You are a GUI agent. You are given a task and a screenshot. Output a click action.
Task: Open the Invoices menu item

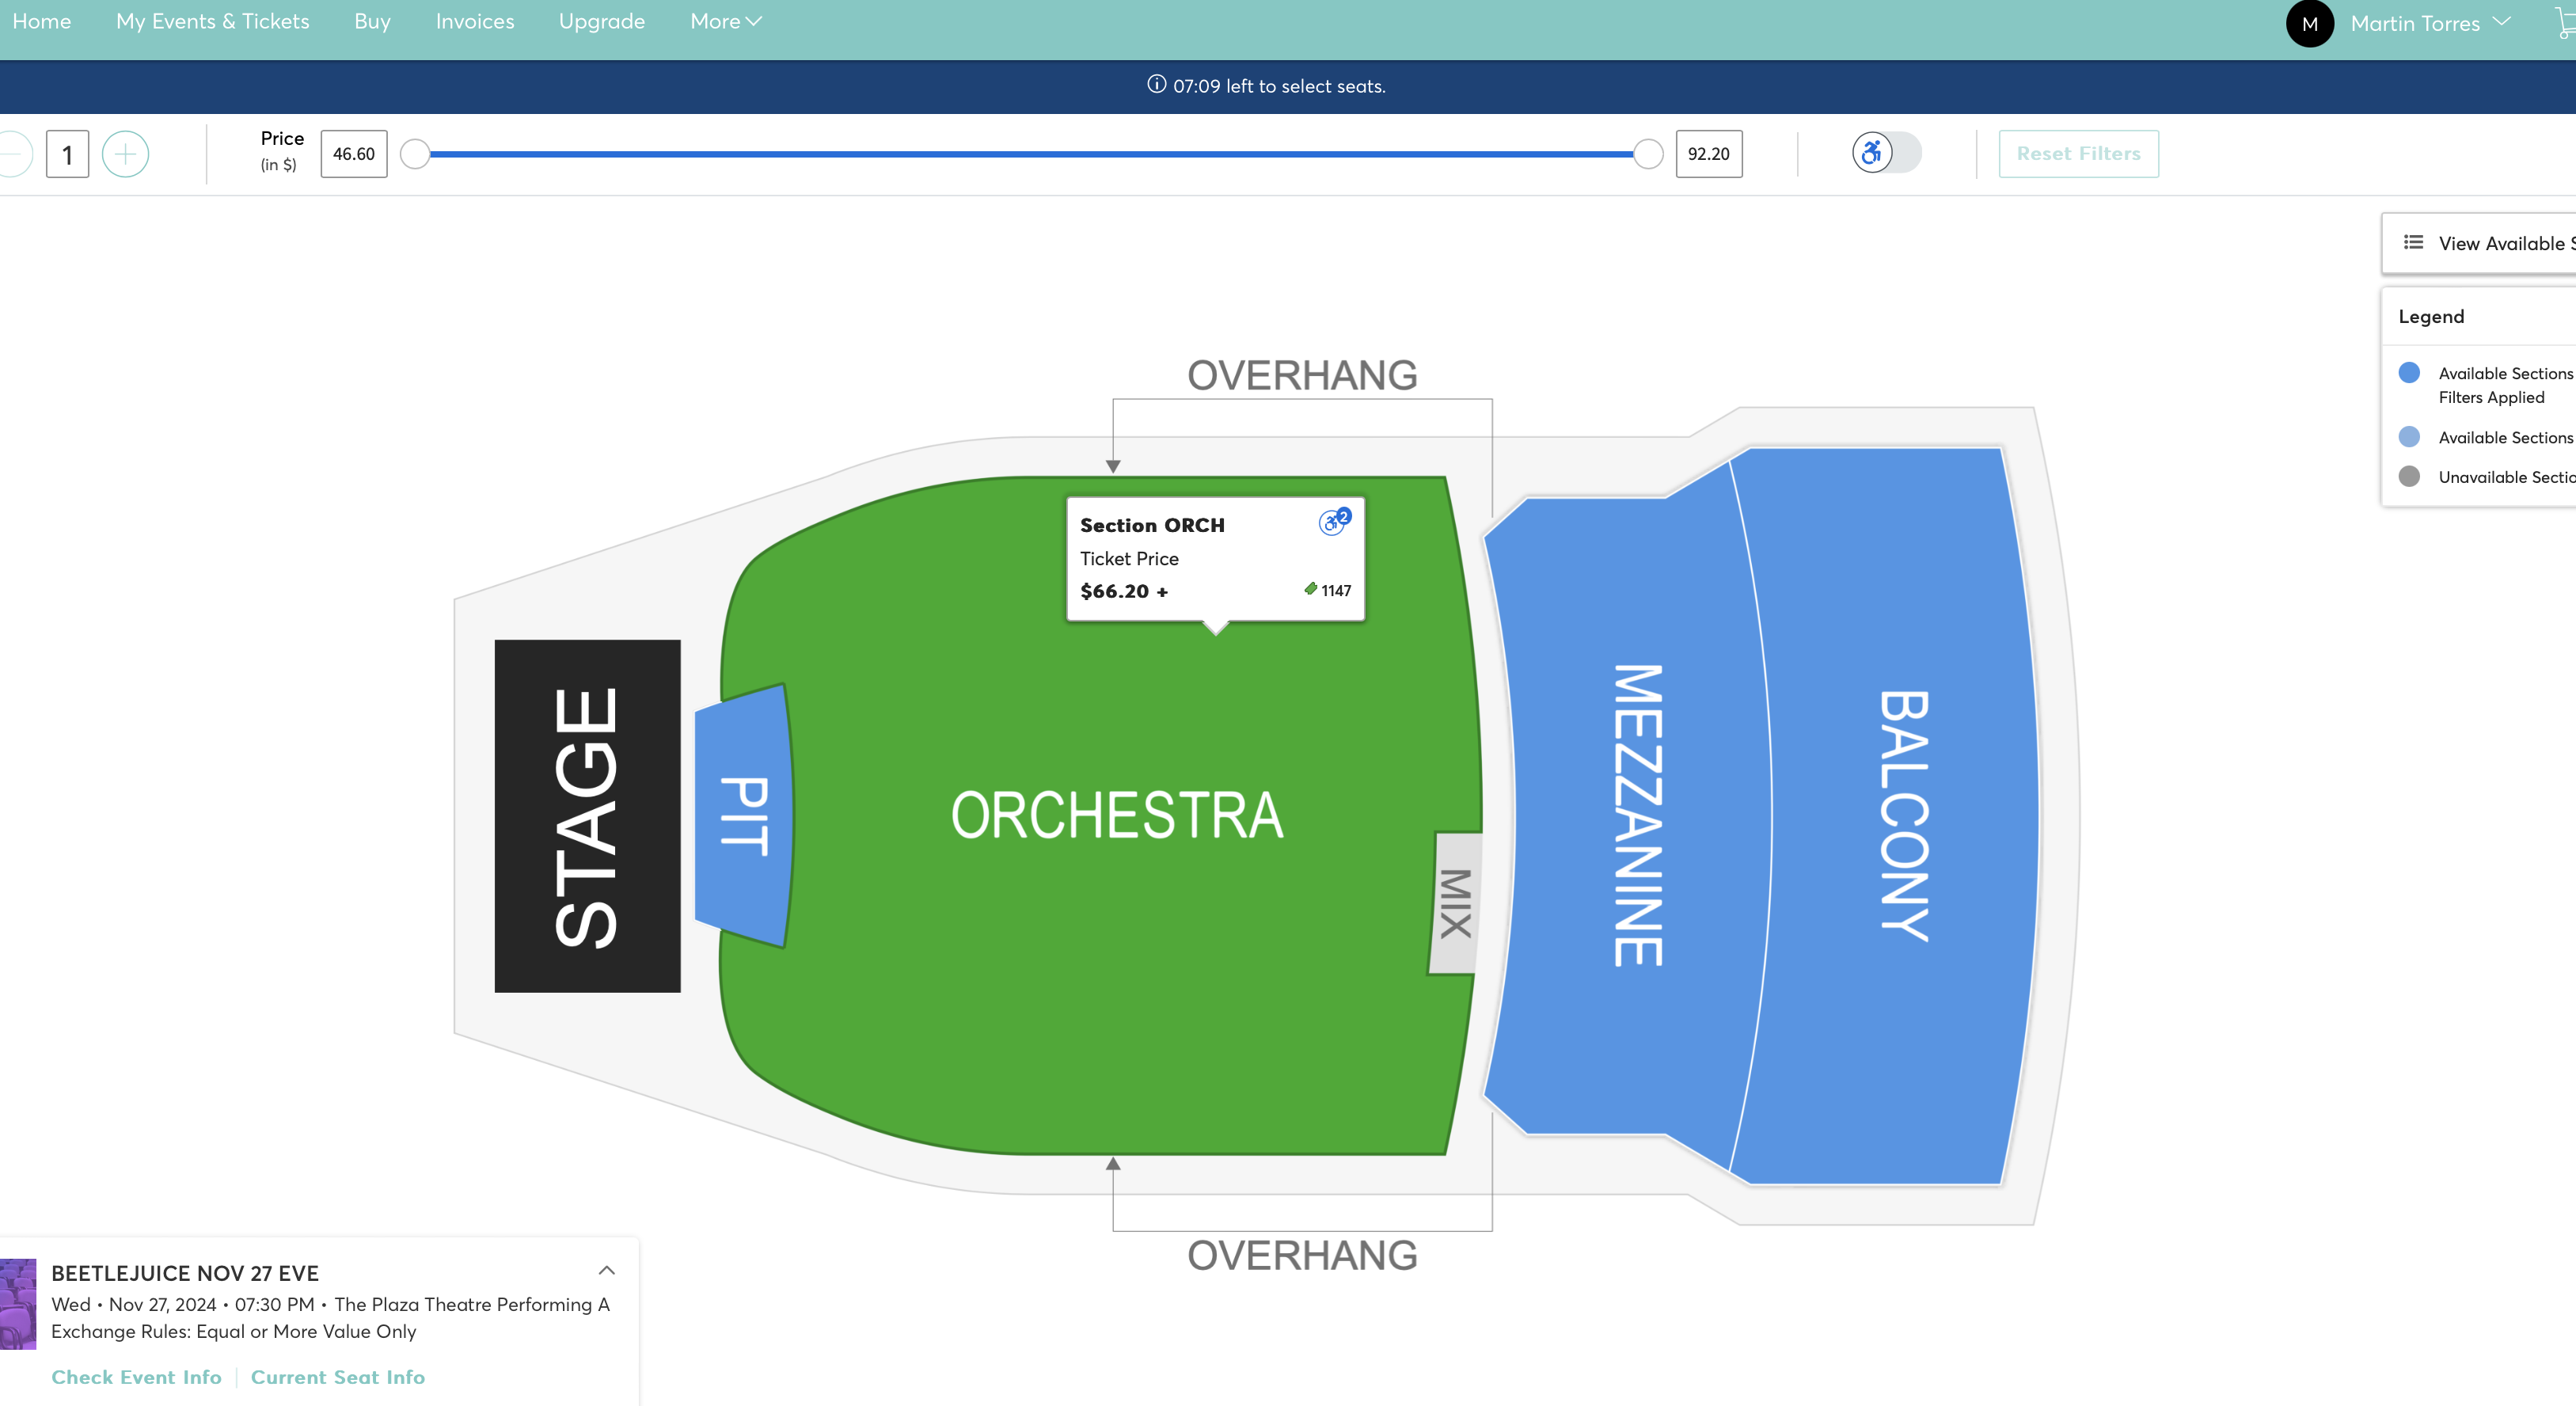coord(474,21)
